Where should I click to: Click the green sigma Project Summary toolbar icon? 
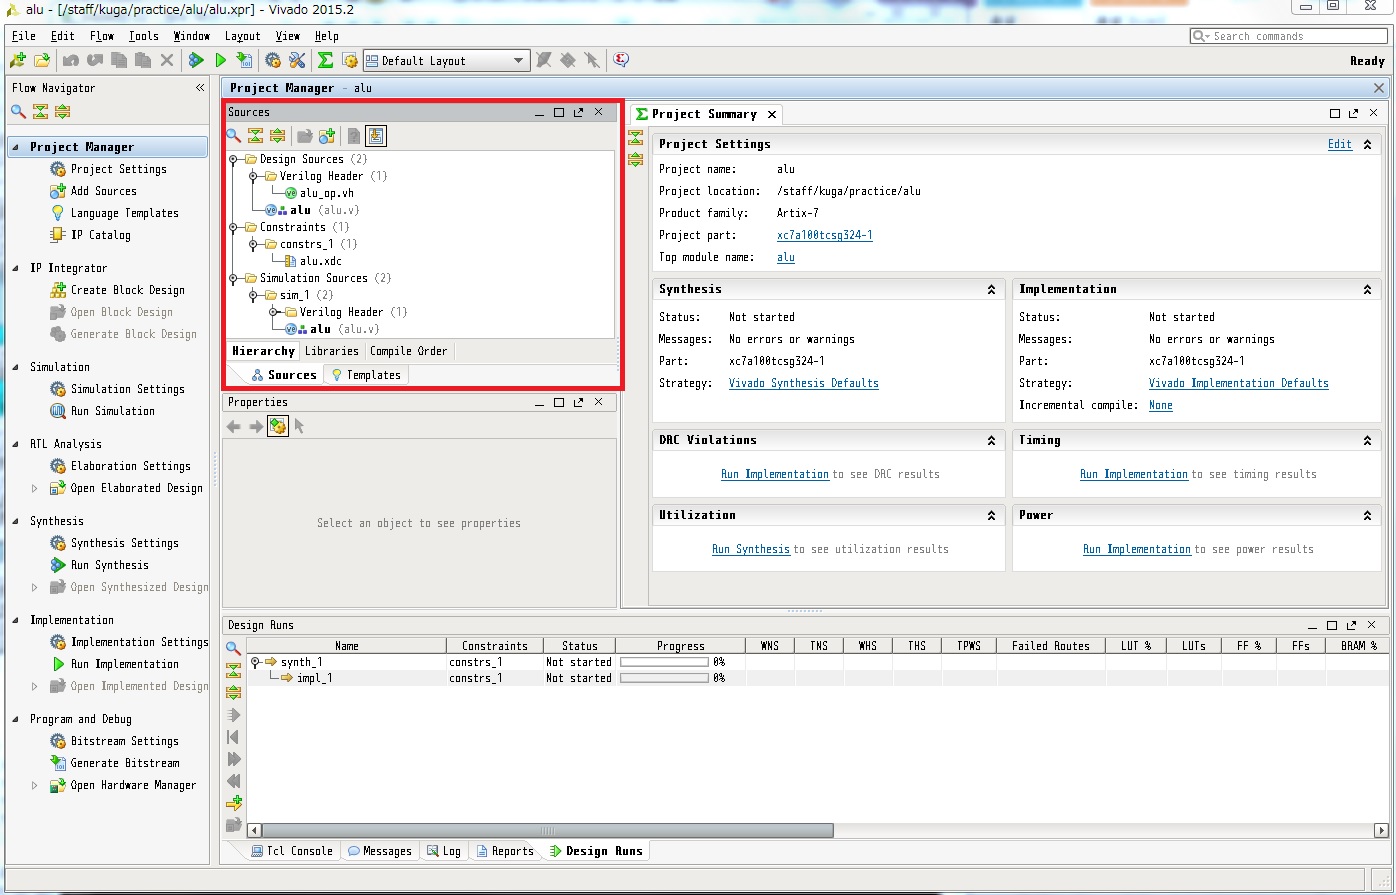click(x=325, y=61)
